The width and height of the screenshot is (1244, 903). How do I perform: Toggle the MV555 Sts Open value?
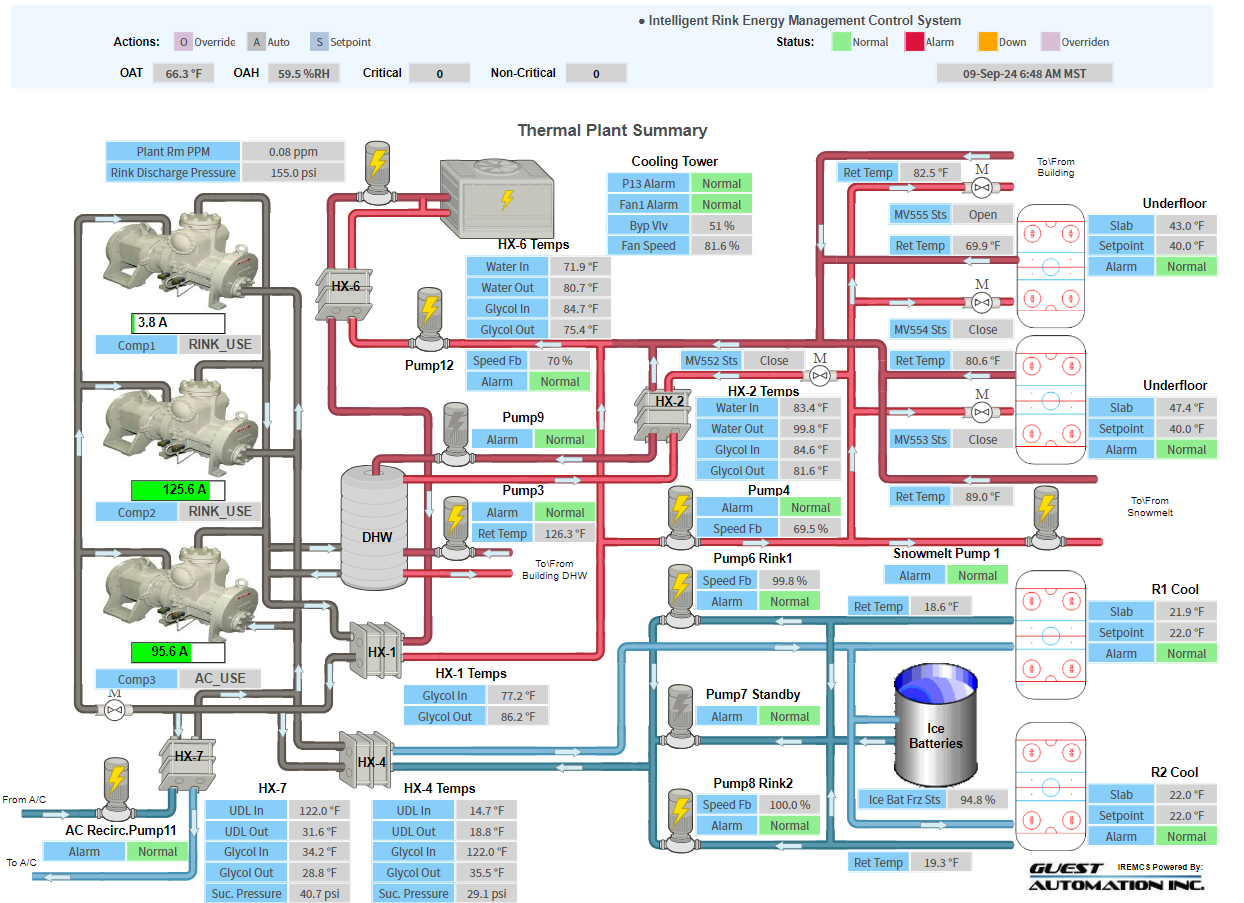[982, 215]
